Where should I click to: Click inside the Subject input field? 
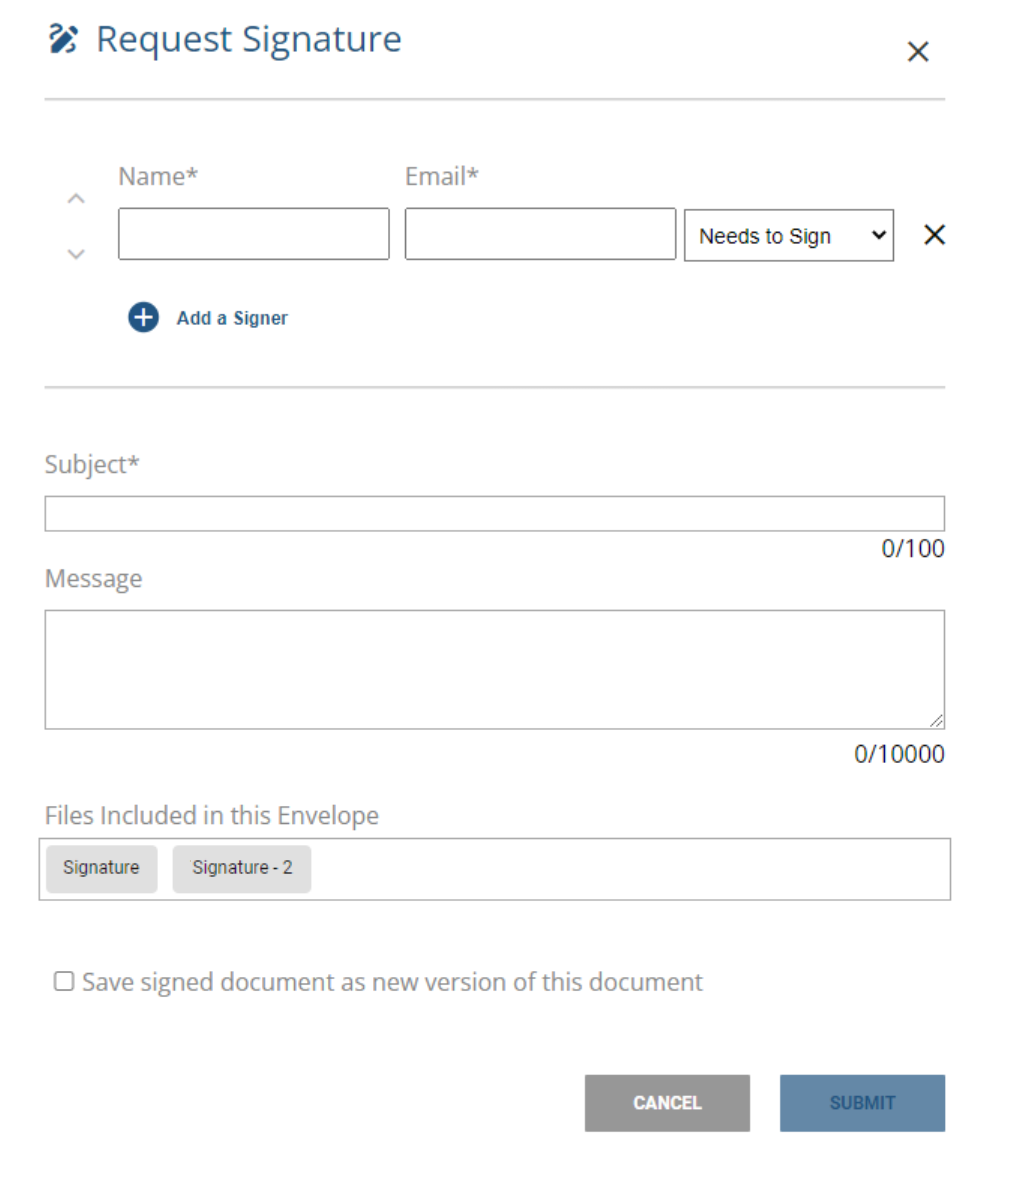pos(494,512)
